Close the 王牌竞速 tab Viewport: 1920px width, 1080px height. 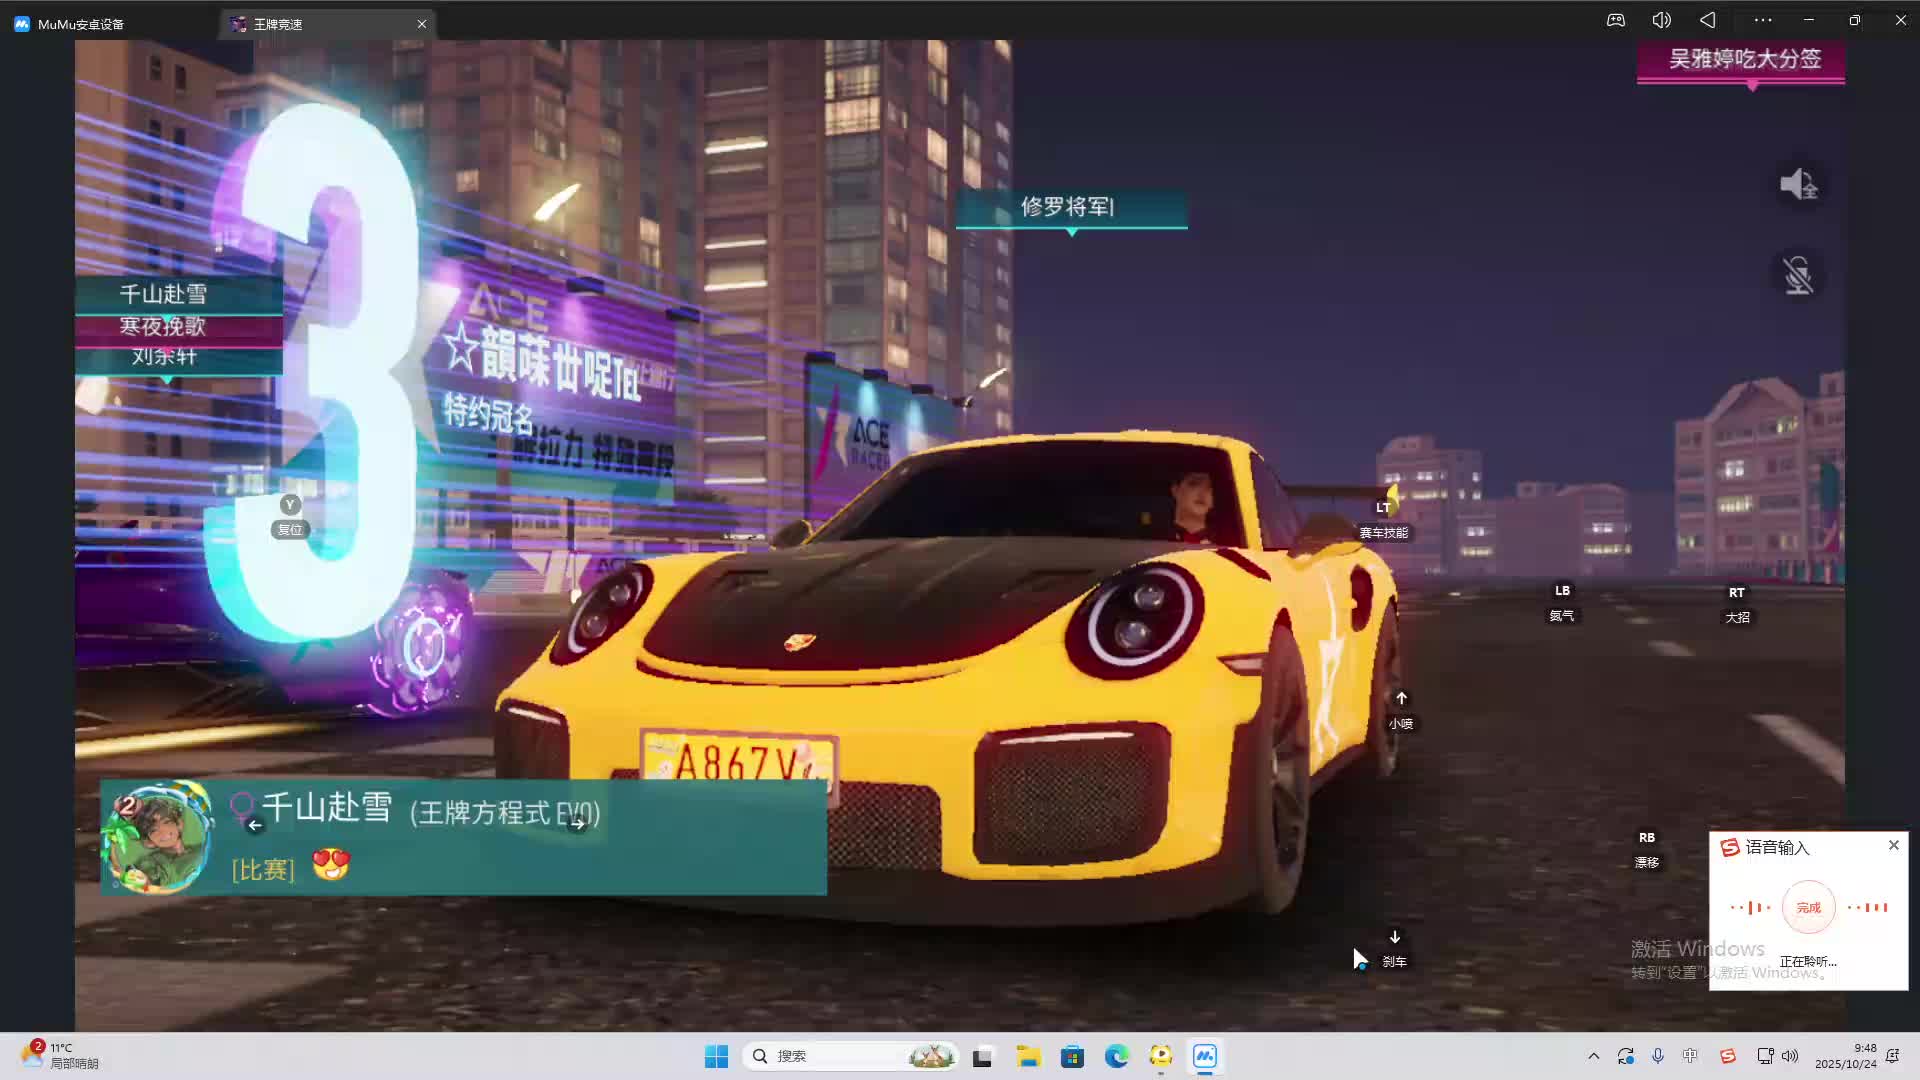(x=422, y=24)
